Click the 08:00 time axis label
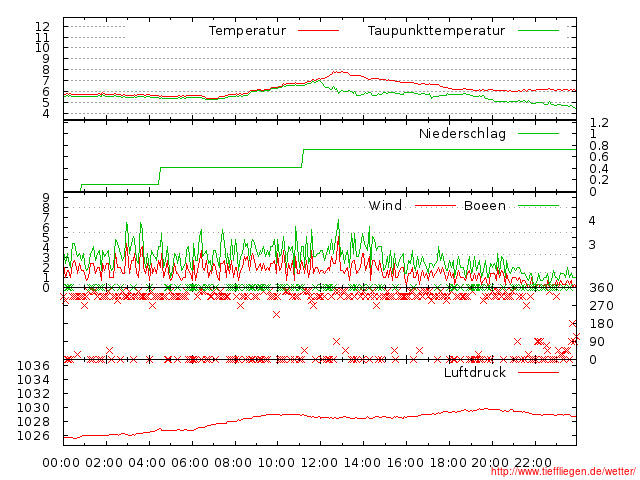Screen dimensions: 640x480 pyautogui.click(x=233, y=463)
